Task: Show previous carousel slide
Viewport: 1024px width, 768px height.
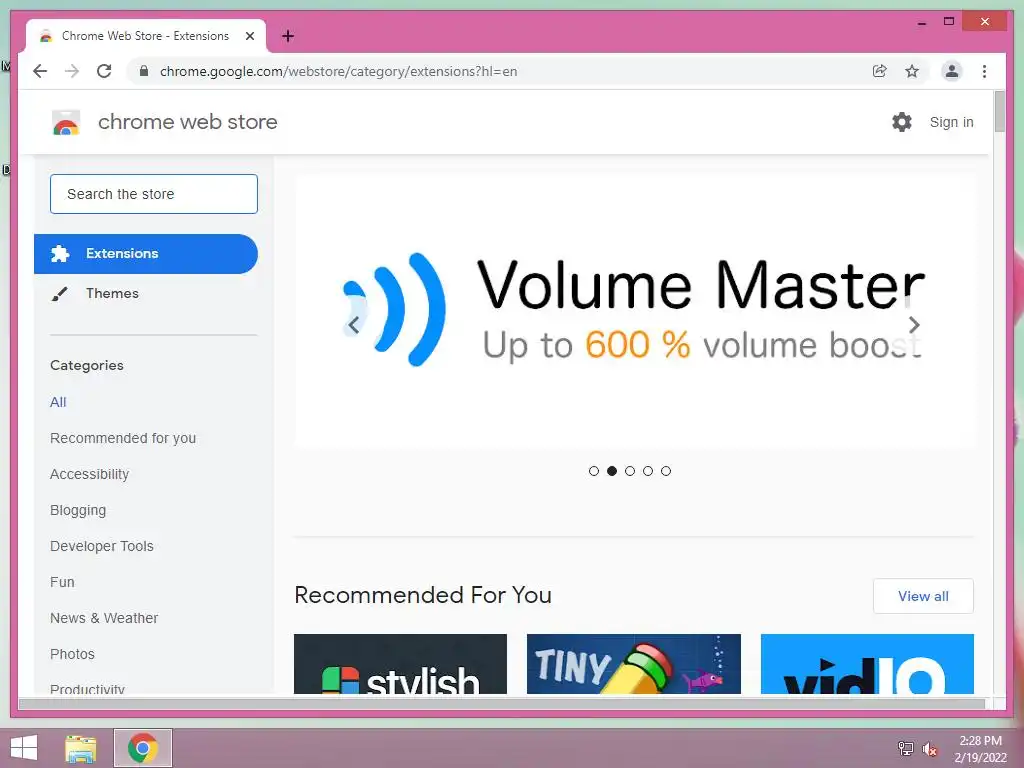Action: (353, 325)
